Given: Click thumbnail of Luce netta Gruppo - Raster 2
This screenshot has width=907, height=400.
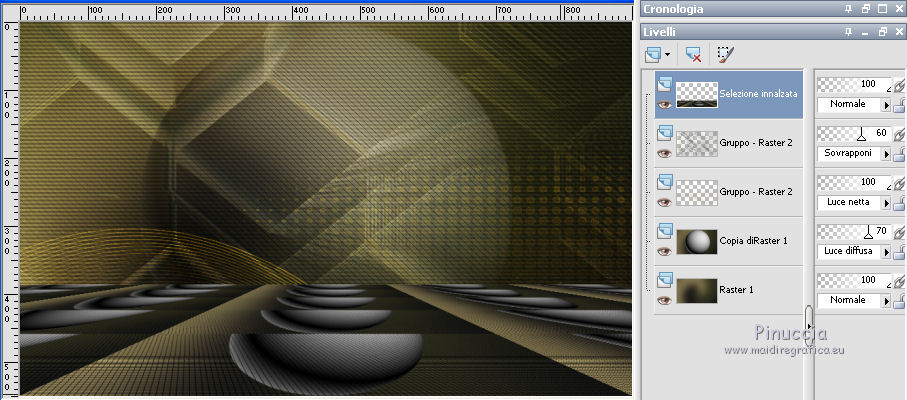Looking at the screenshot, I should click(x=697, y=192).
